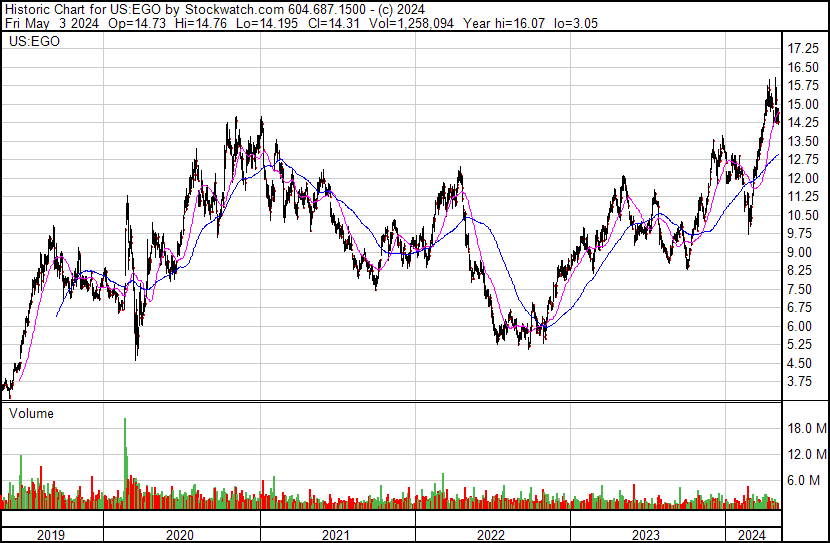Click the 6.0 M volume axis label
The height and width of the screenshot is (543, 830).
coord(803,480)
